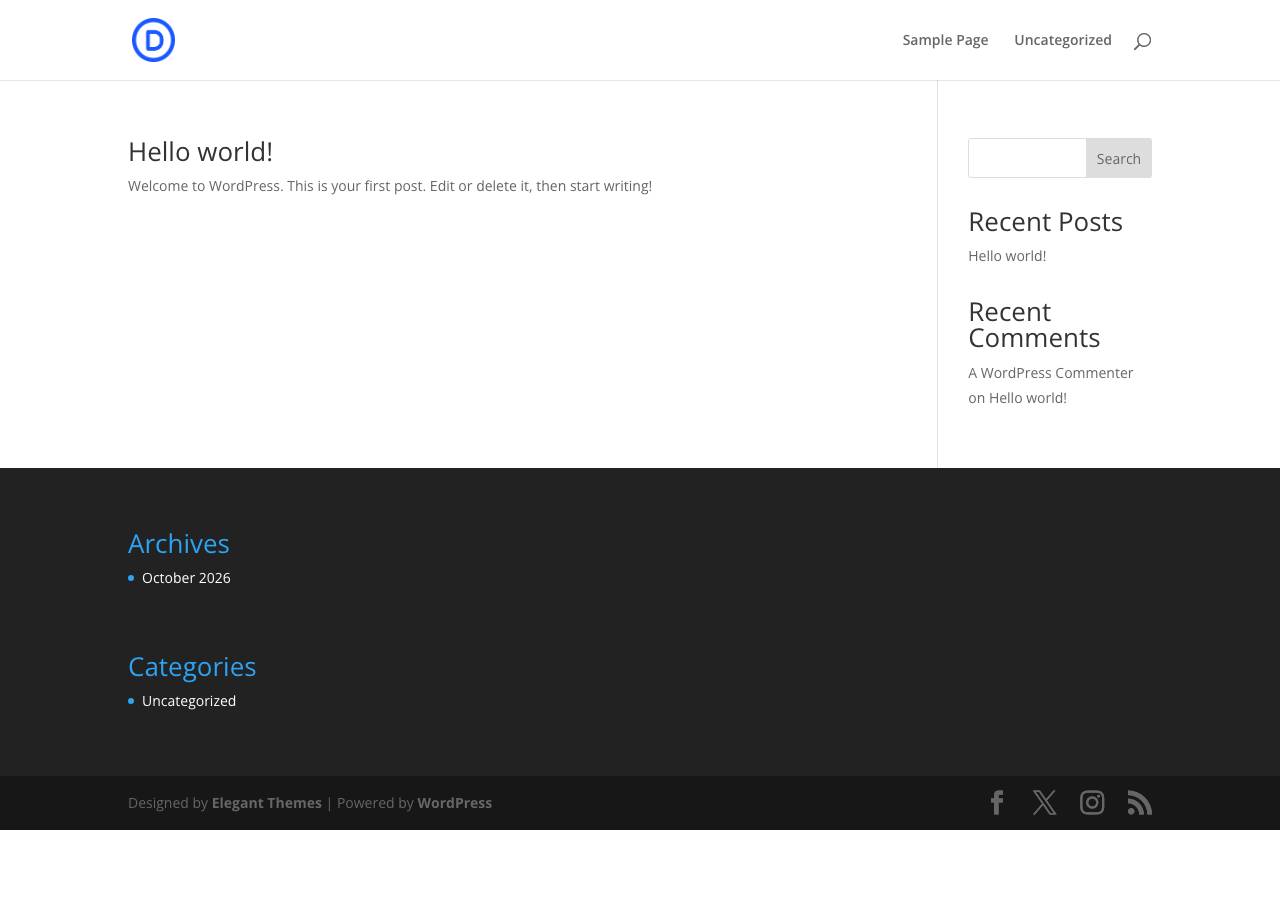The image size is (1280, 900).
Task: Open "Hello world!" under Recent Posts
Action: [x=1007, y=256]
